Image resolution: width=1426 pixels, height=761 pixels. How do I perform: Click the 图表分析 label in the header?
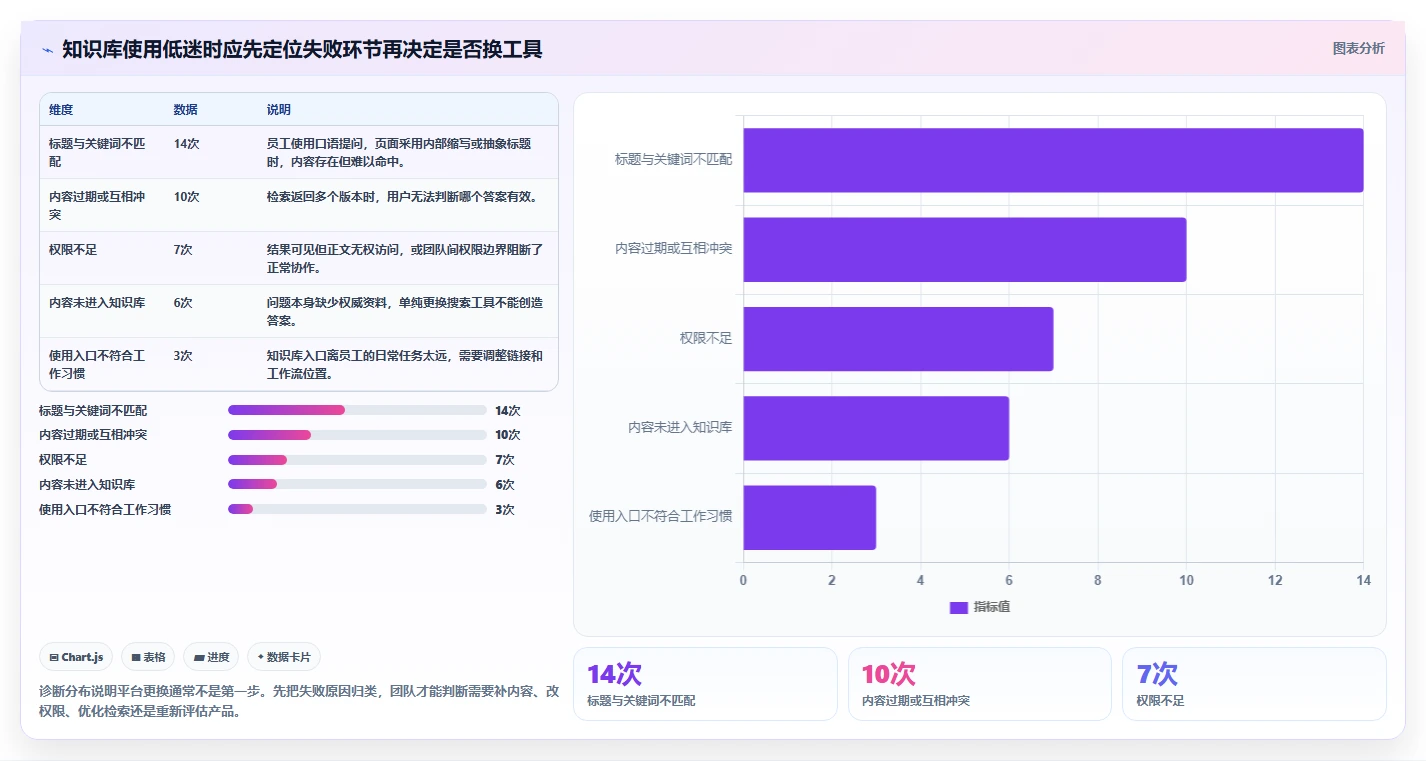click(x=1358, y=48)
